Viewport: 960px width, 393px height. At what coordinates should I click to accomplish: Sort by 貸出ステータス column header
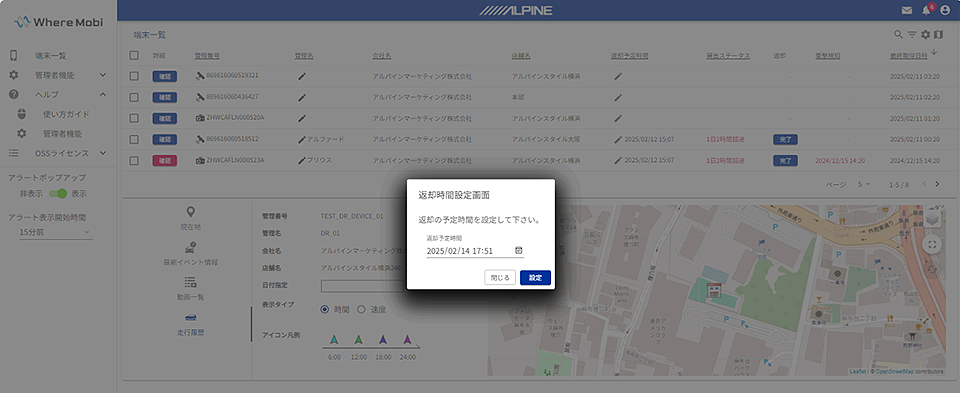pos(728,56)
